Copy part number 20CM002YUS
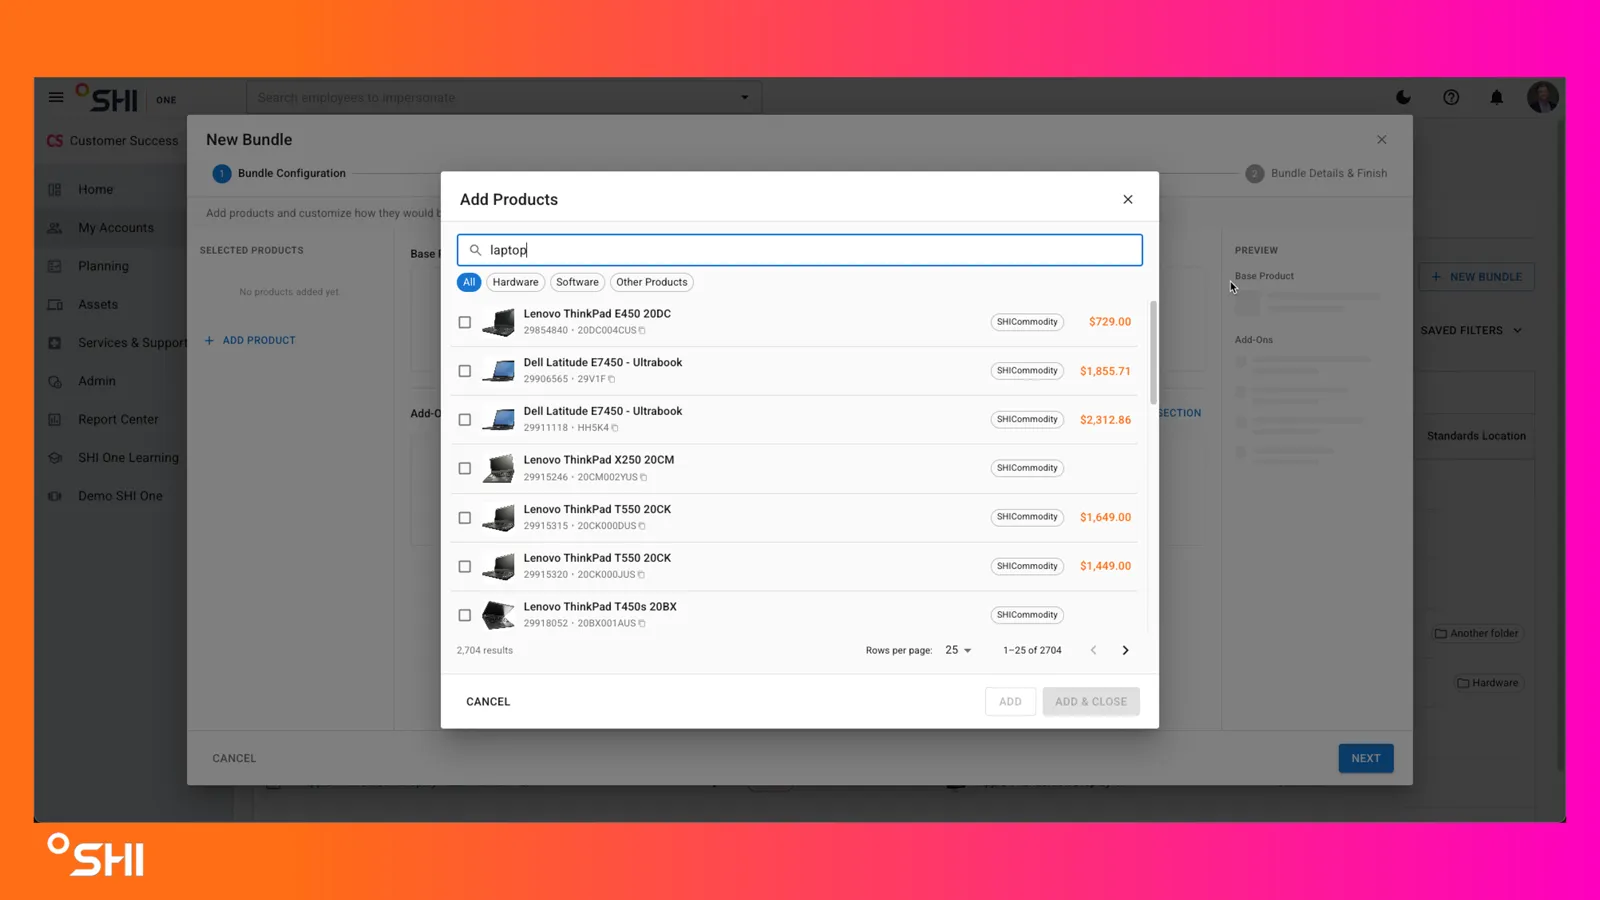1600x900 pixels. pos(643,478)
